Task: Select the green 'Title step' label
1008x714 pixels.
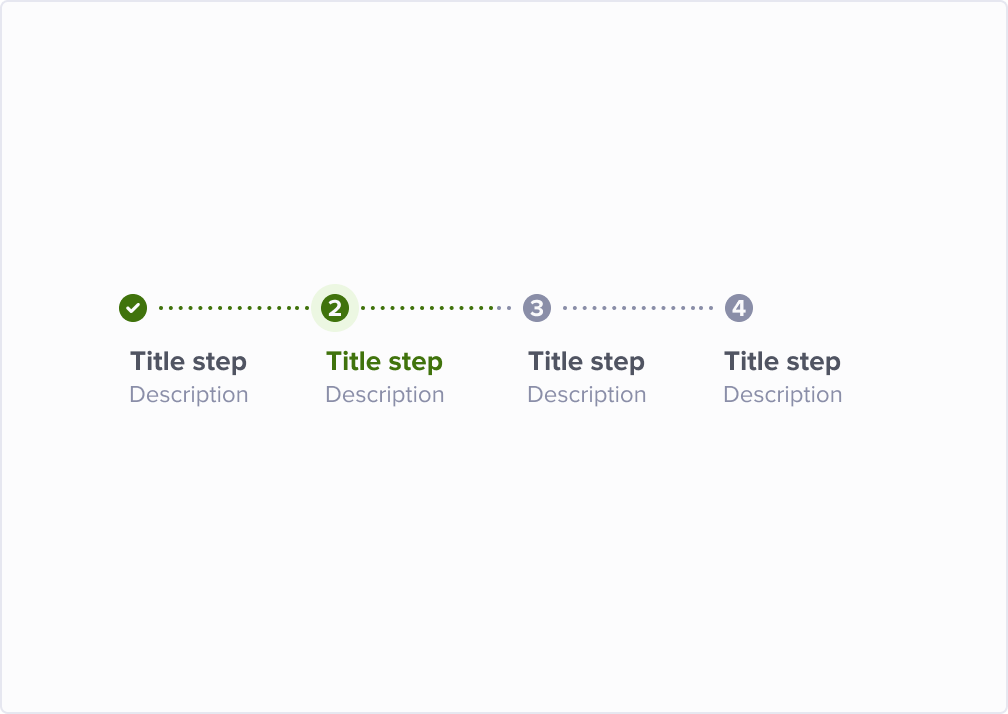Action: click(384, 362)
